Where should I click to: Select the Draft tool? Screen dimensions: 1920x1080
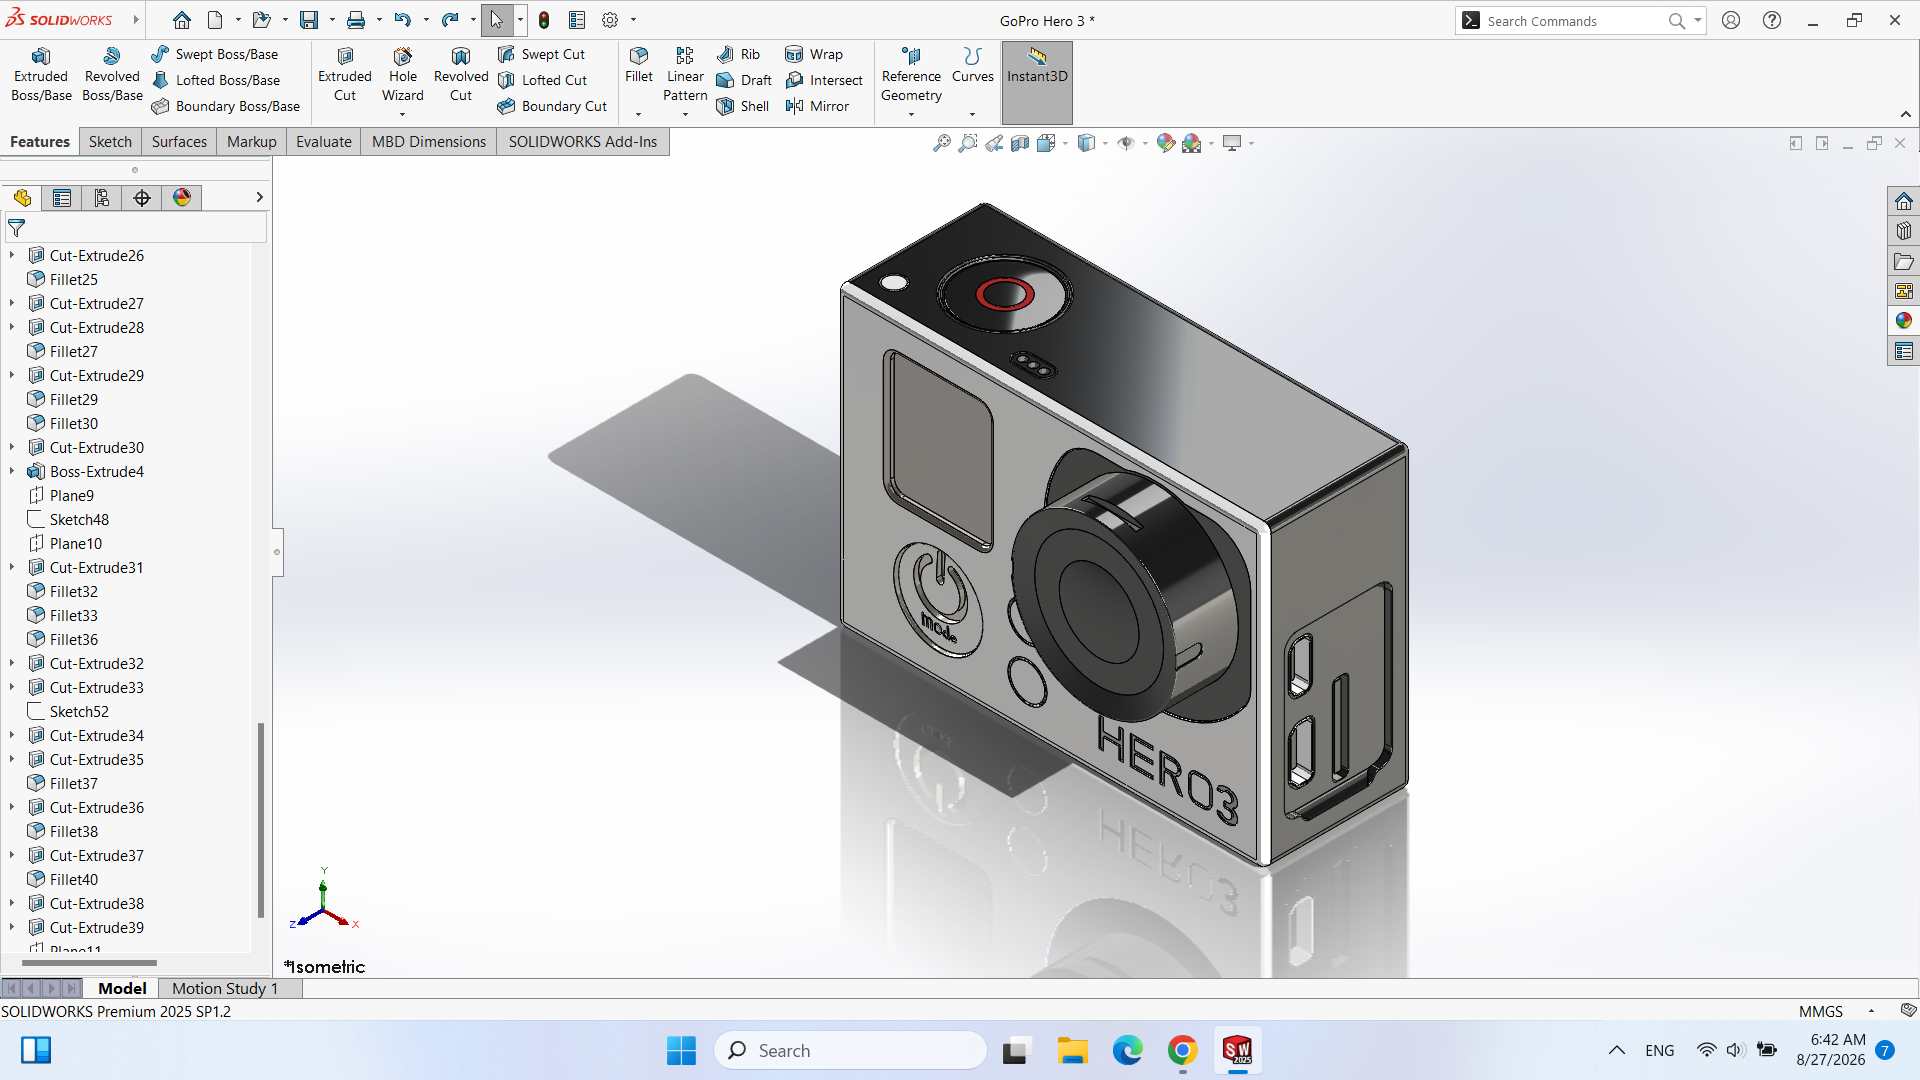click(744, 80)
